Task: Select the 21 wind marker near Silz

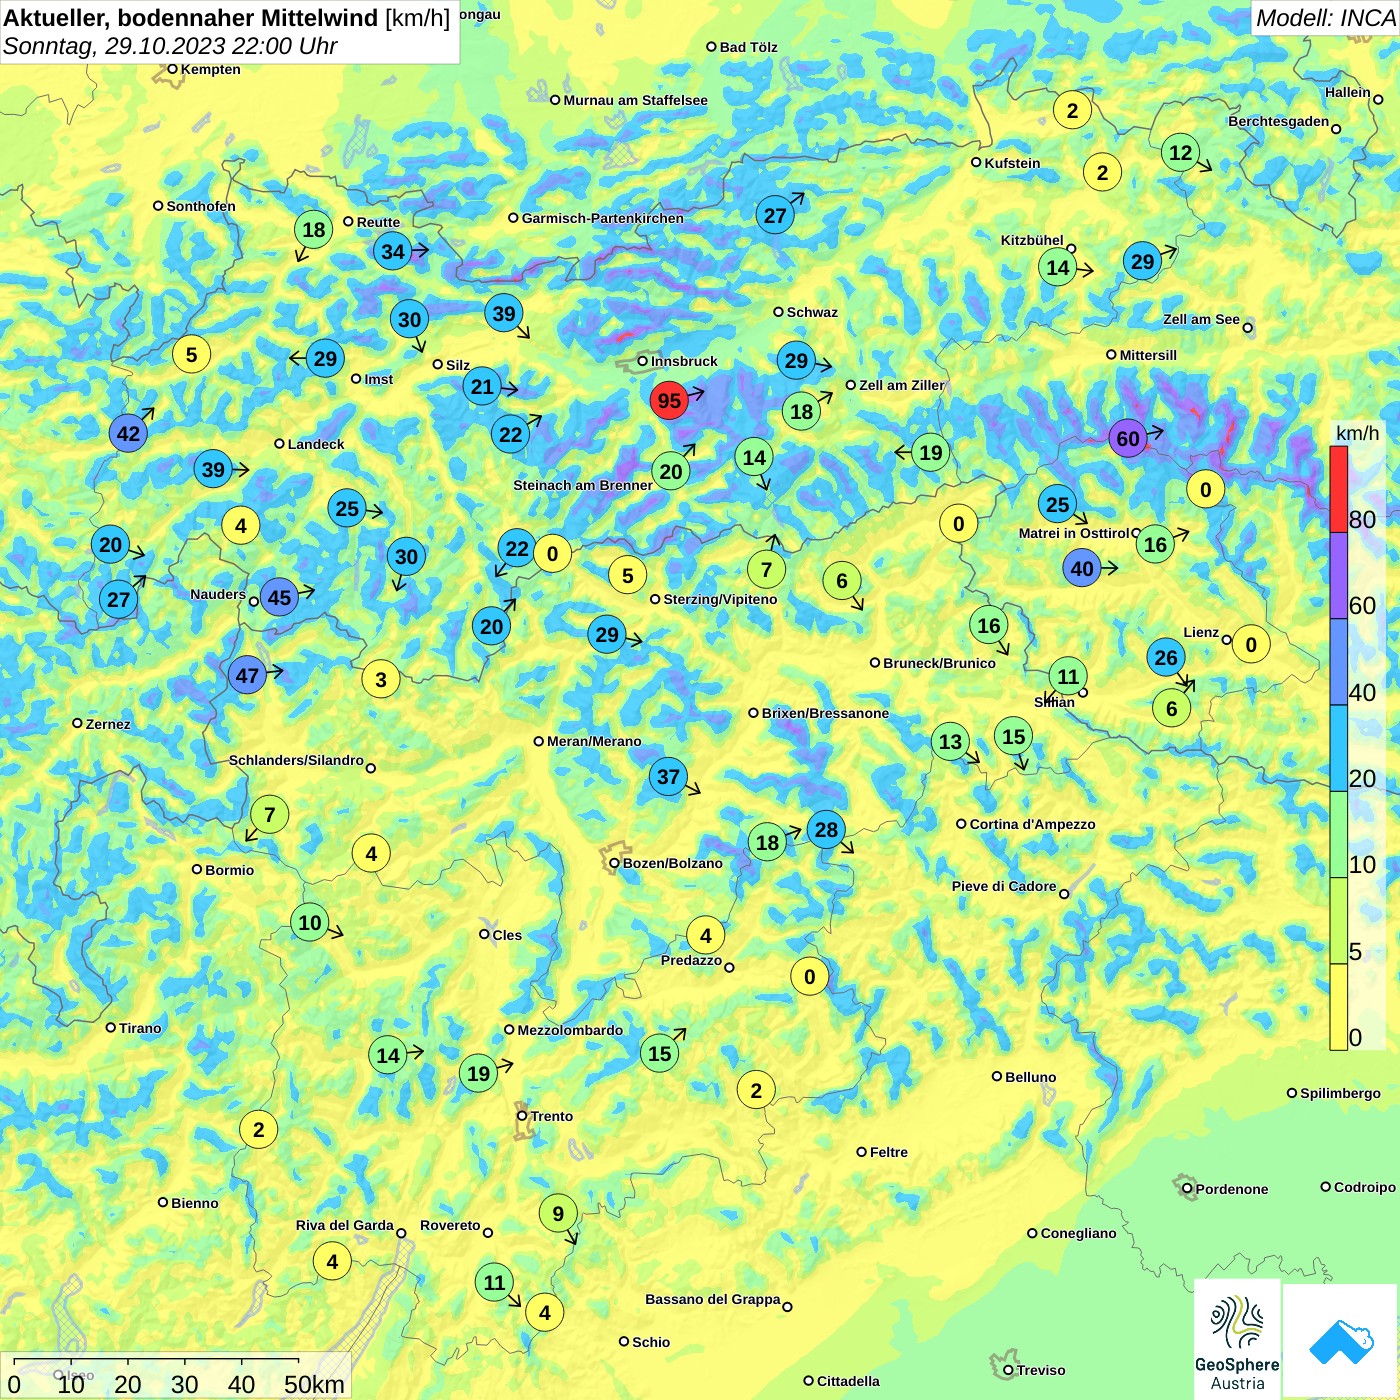Action: click(x=482, y=386)
